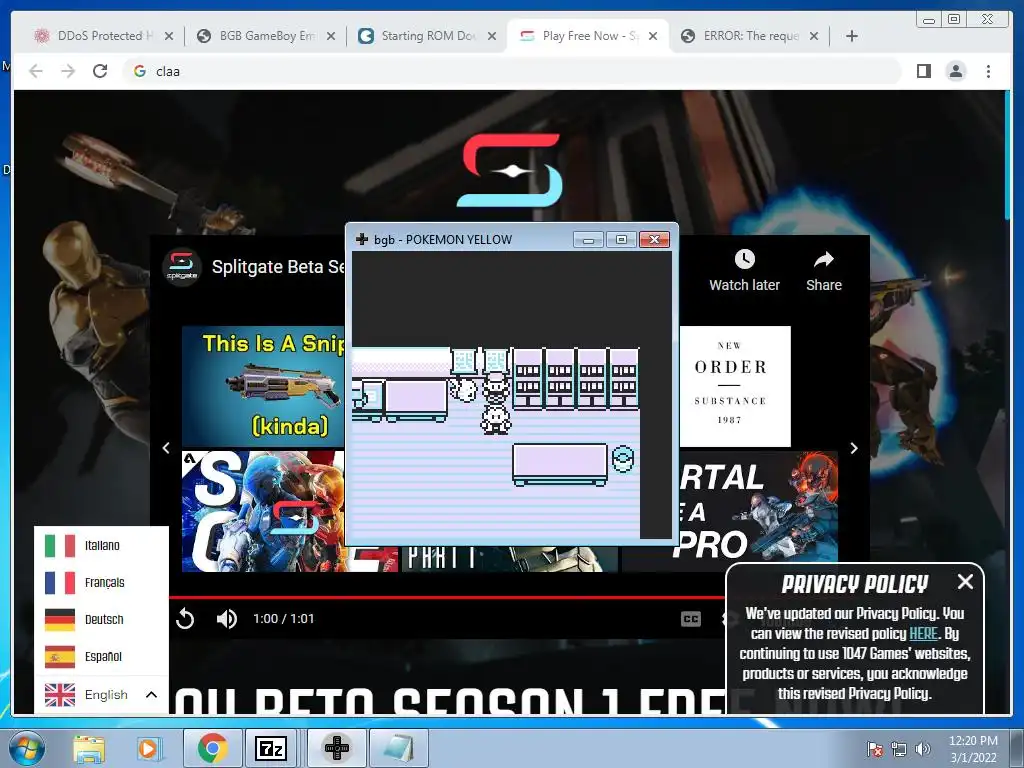Choose Español language
The width and height of the screenshot is (1024, 768).
(101, 656)
